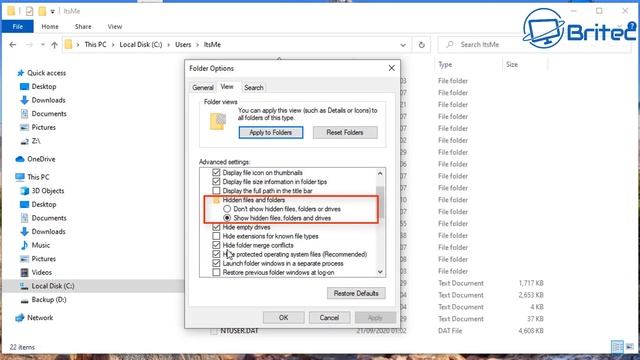Viewport: 640px width, 360px height.
Task: Enable Hide extensions for known file types
Action: pos(216,236)
